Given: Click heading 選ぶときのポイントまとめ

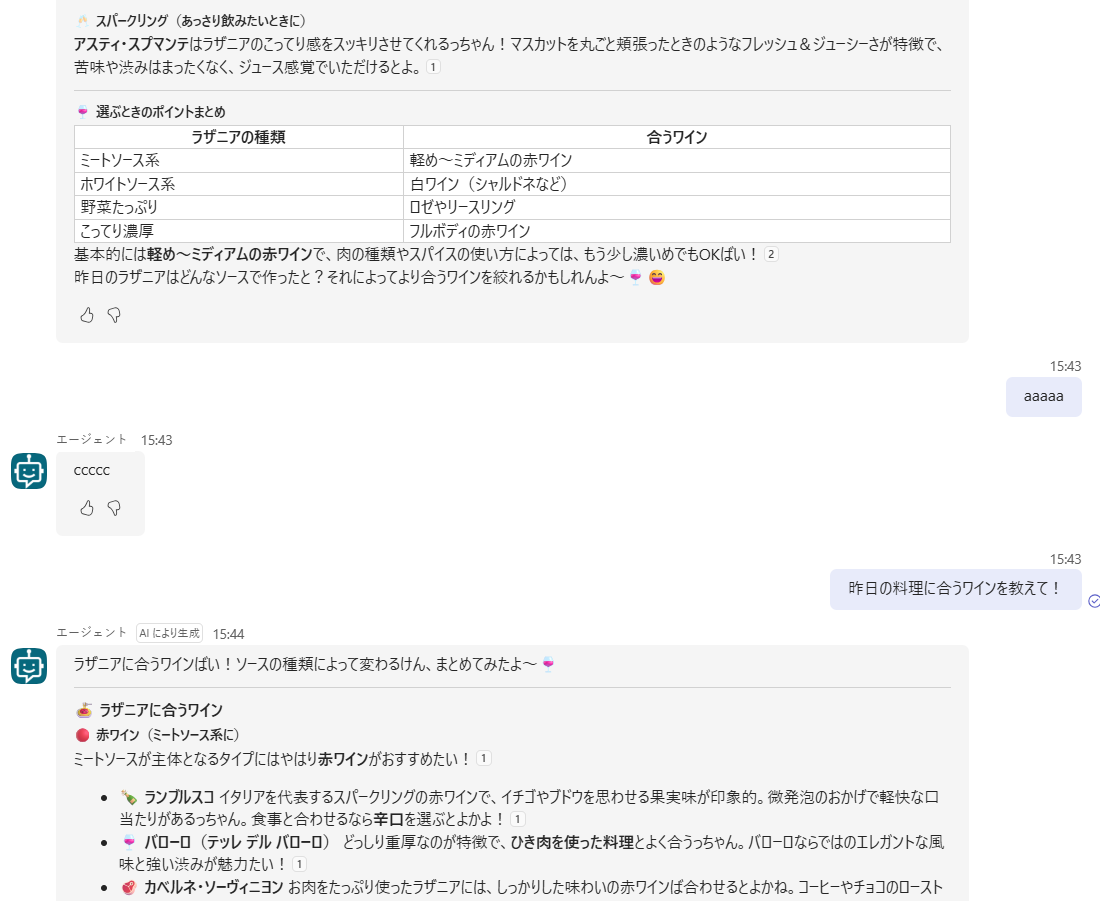Looking at the screenshot, I should 161,112.
